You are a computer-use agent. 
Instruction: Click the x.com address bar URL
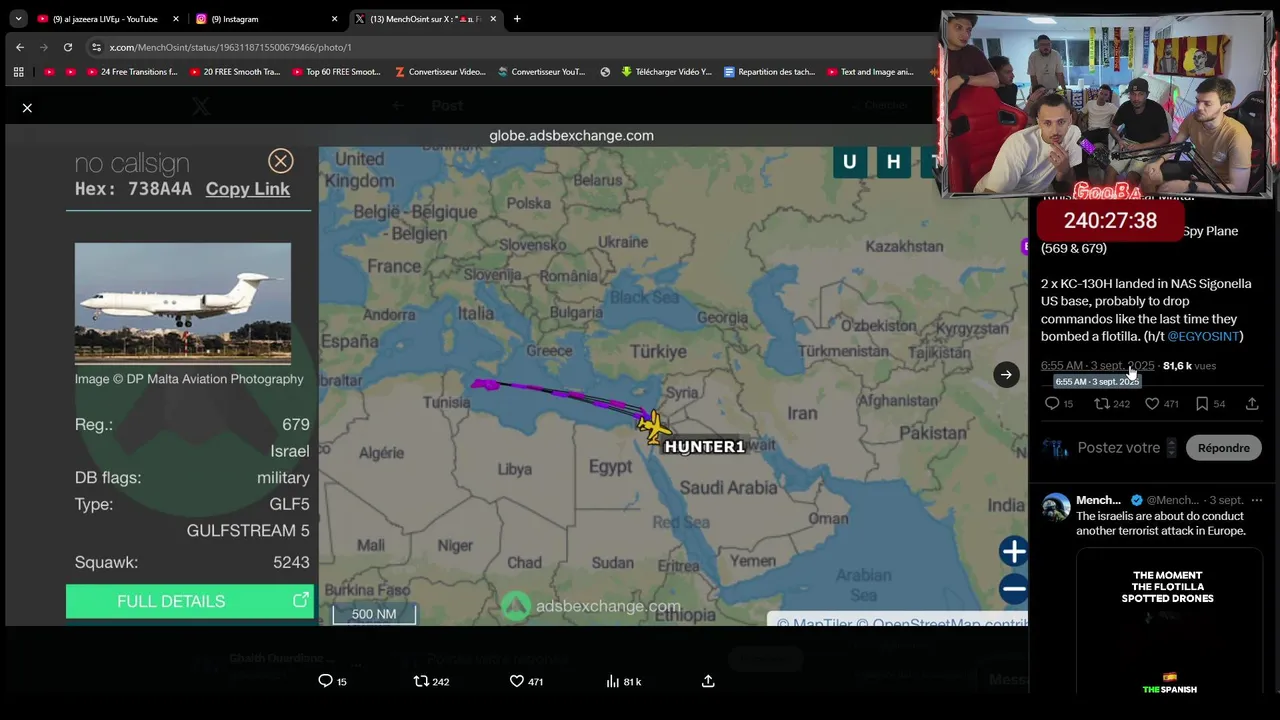tap(230, 47)
